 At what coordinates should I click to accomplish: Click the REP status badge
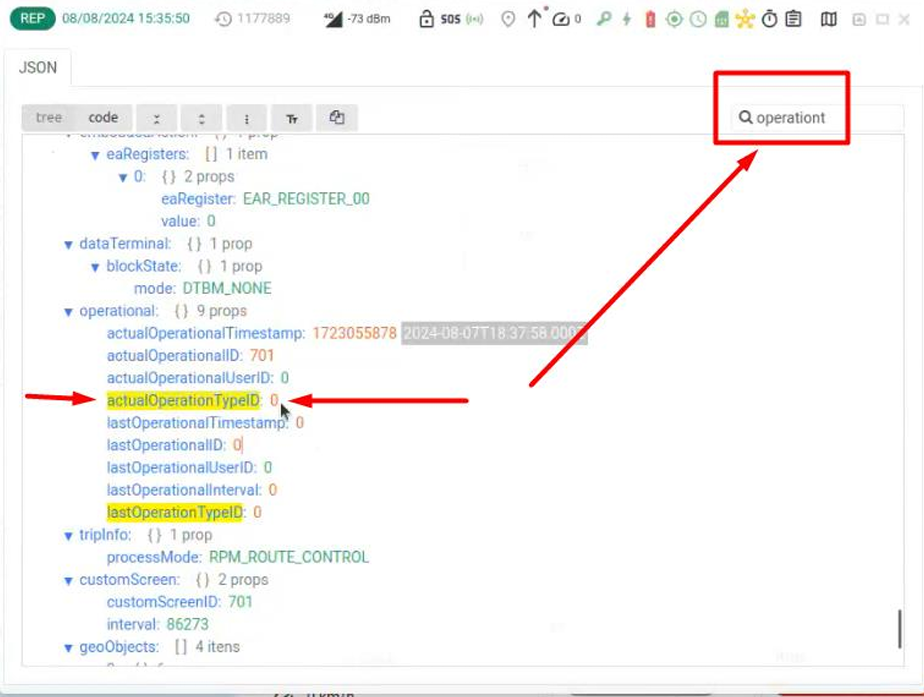(x=31, y=19)
